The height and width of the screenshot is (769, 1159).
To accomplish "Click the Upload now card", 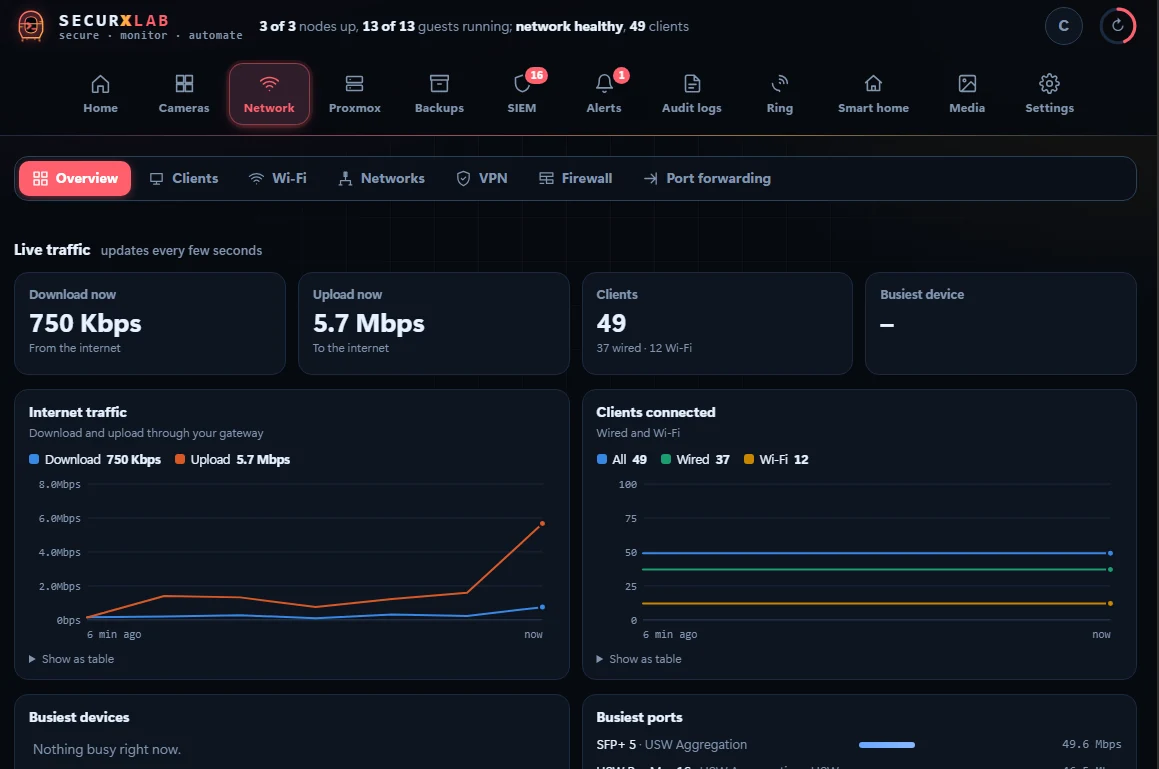I will [434, 323].
